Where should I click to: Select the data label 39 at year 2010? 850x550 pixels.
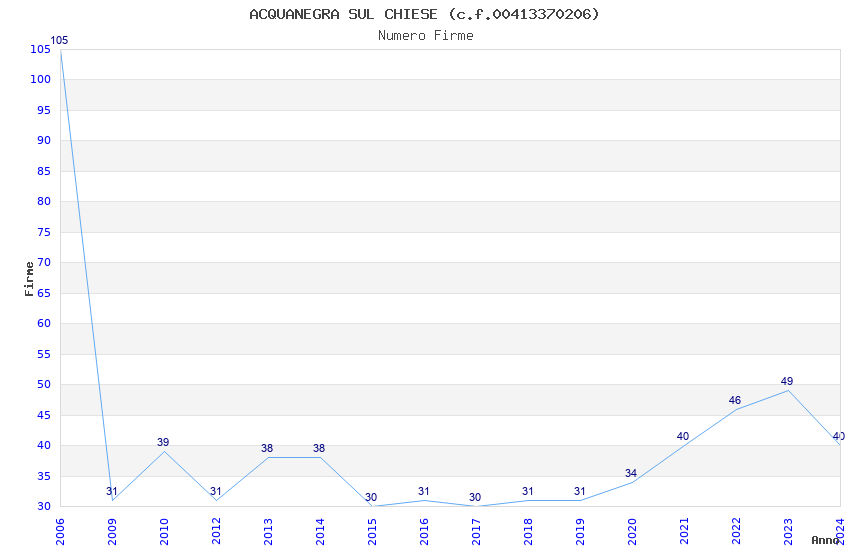163,442
